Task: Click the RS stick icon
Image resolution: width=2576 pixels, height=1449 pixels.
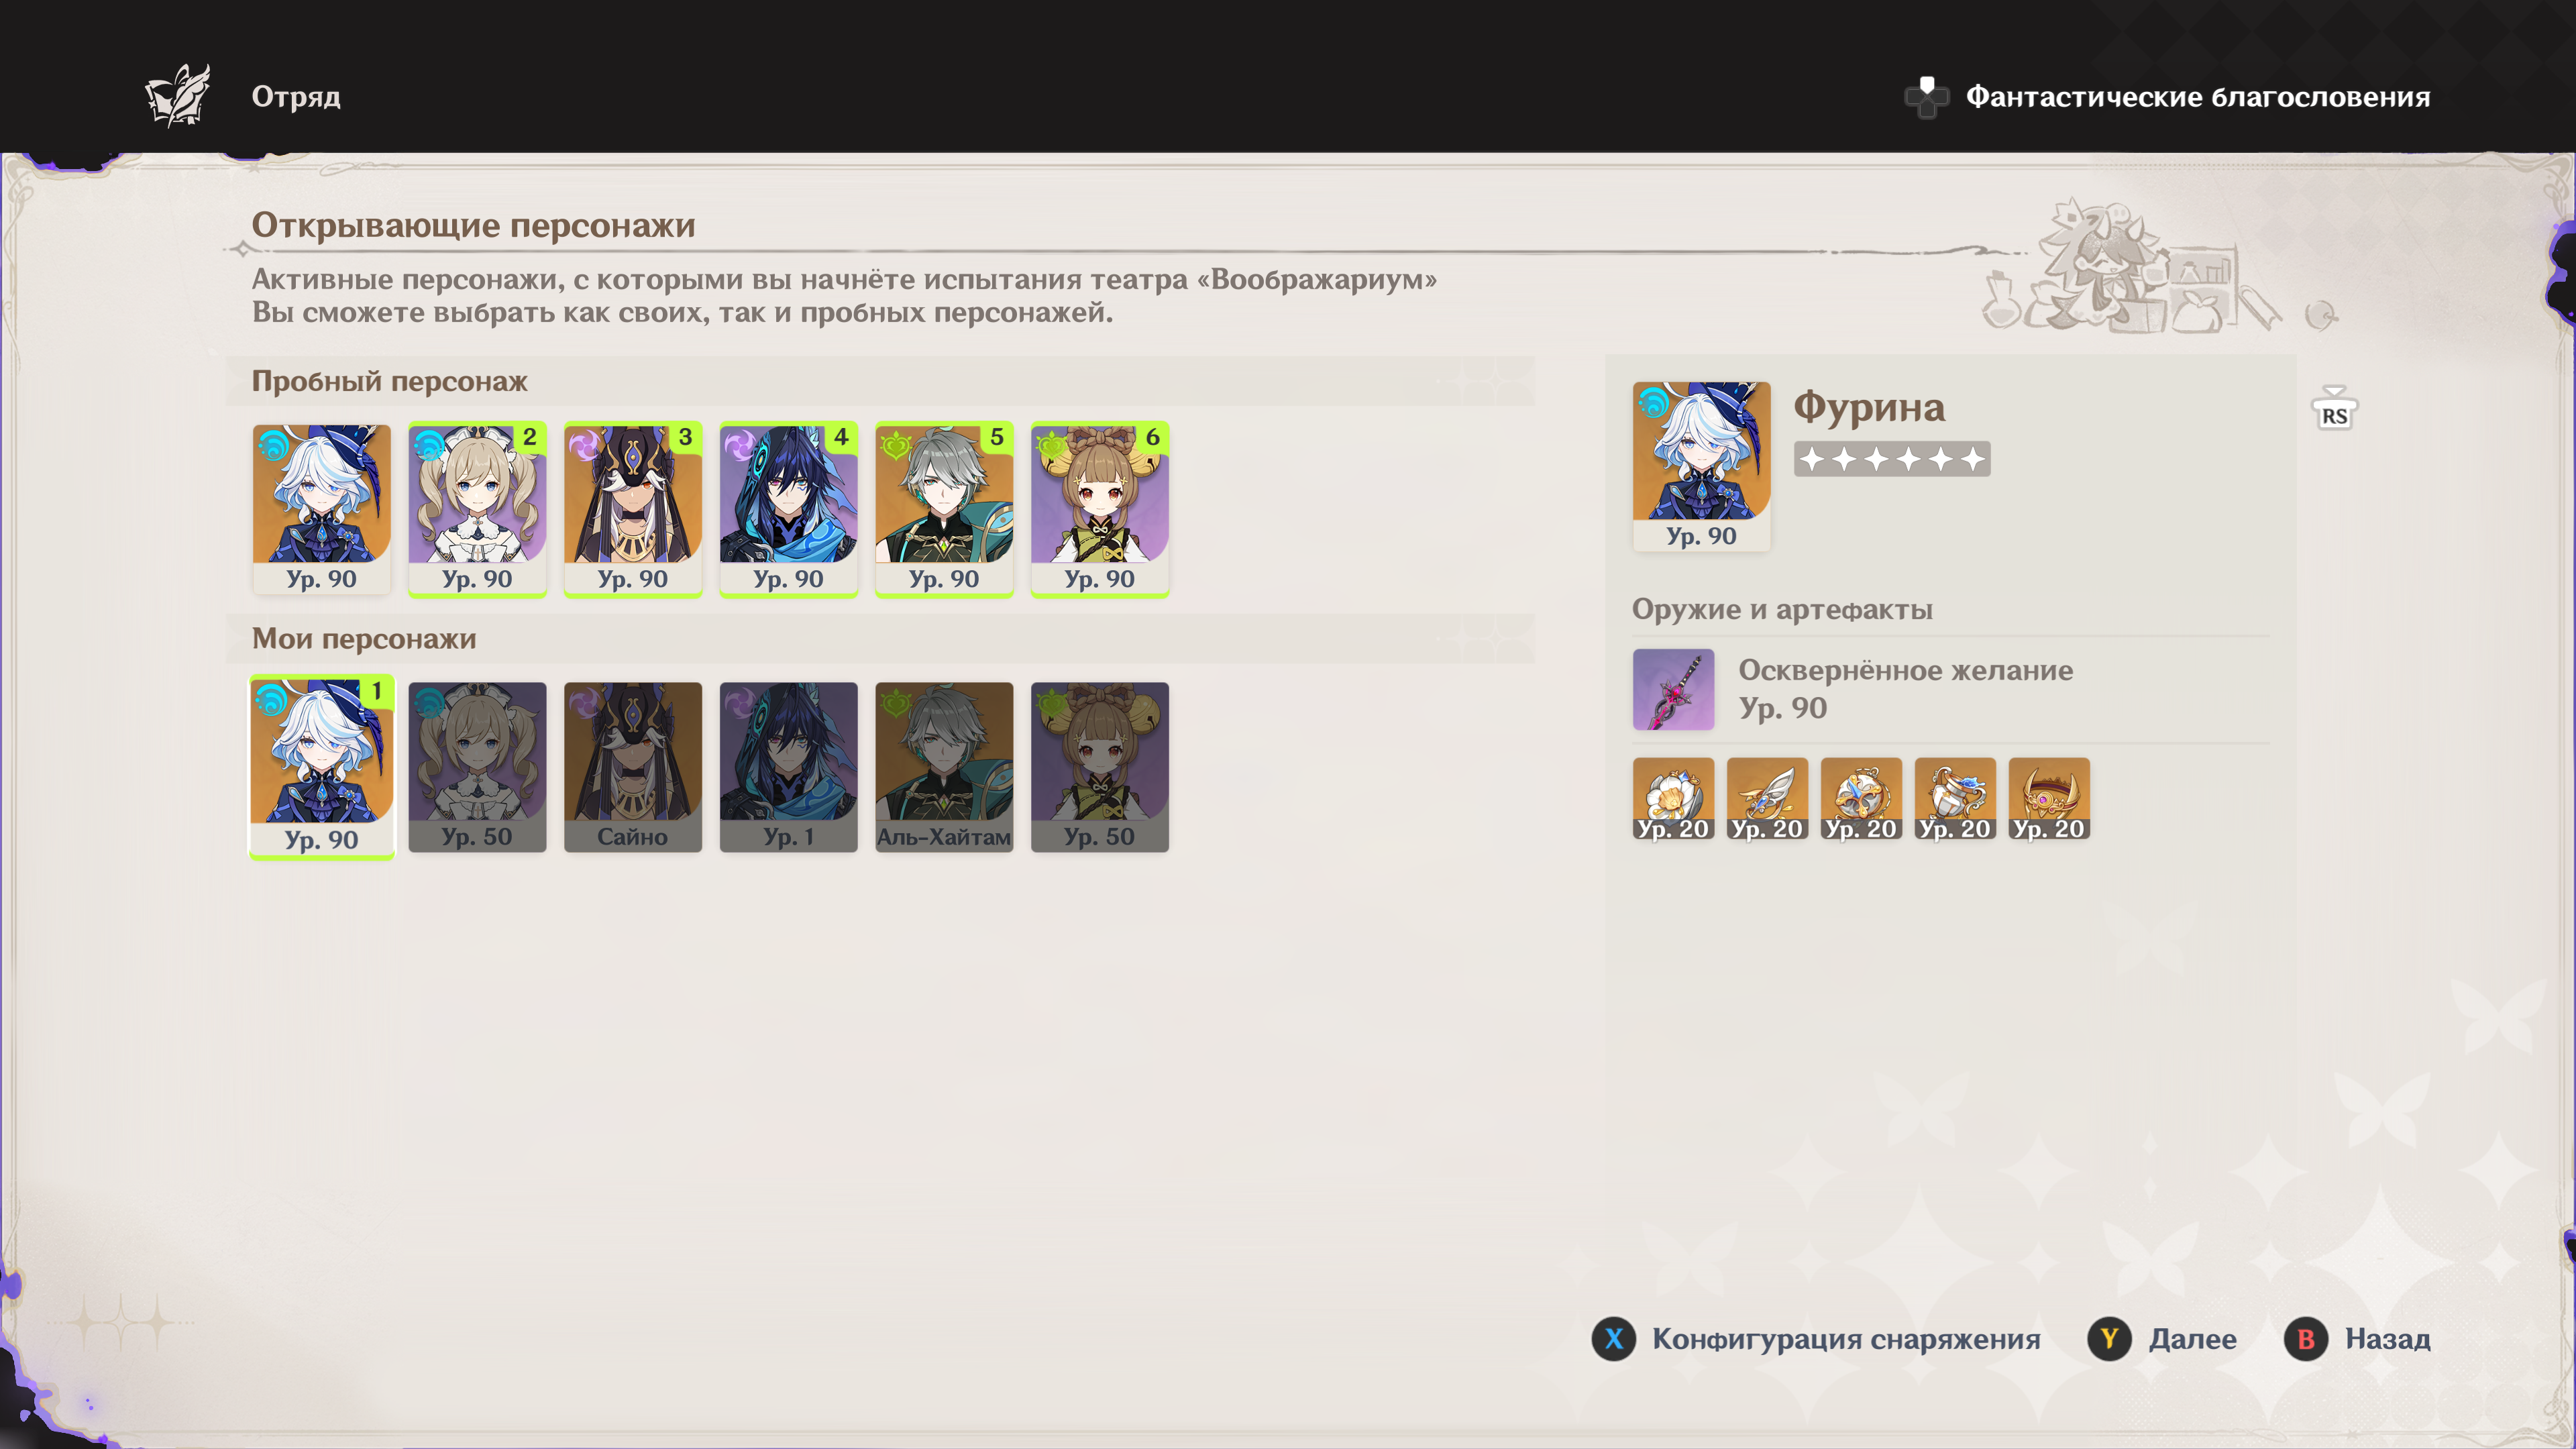Action: 2334,410
